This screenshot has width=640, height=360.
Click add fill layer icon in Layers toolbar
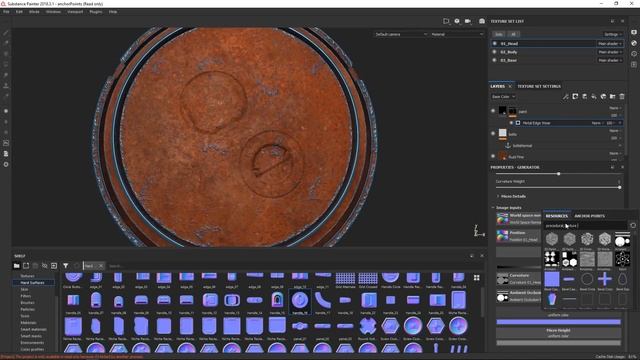coord(594,97)
